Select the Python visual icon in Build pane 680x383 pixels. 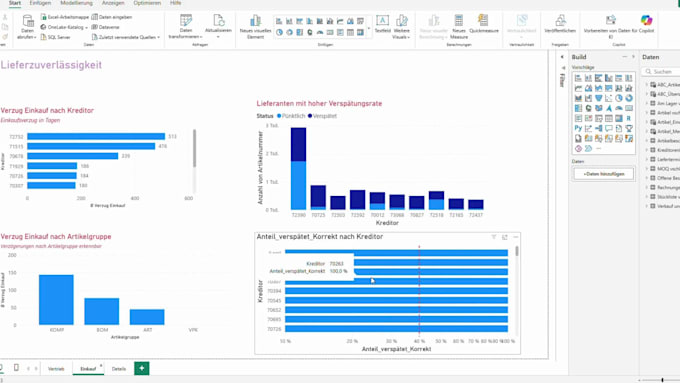tap(578, 128)
